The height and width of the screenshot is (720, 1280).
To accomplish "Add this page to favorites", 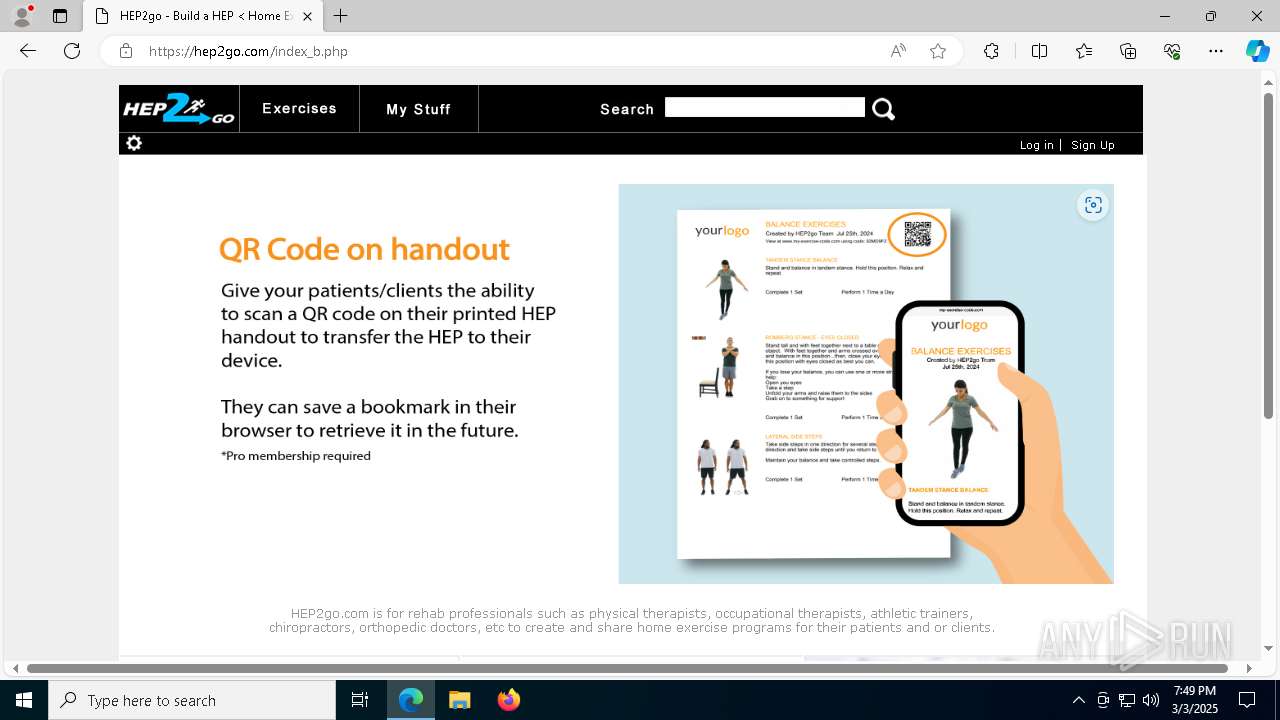I will coord(938,51).
